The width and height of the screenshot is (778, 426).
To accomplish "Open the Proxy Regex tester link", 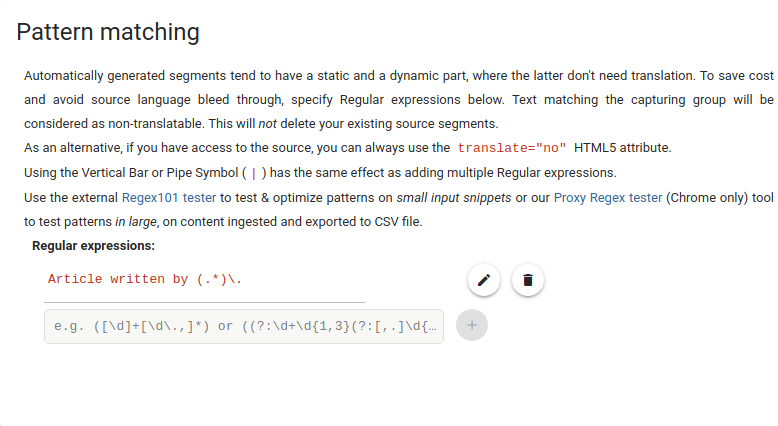I will point(607,197).
